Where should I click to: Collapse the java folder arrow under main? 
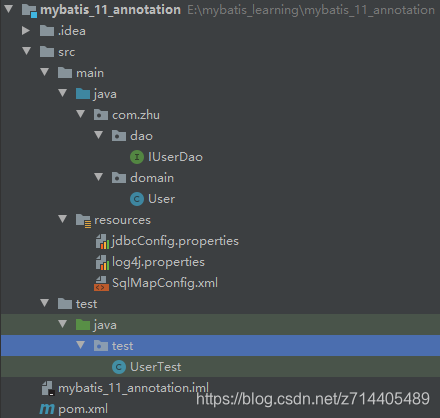coord(63,93)
